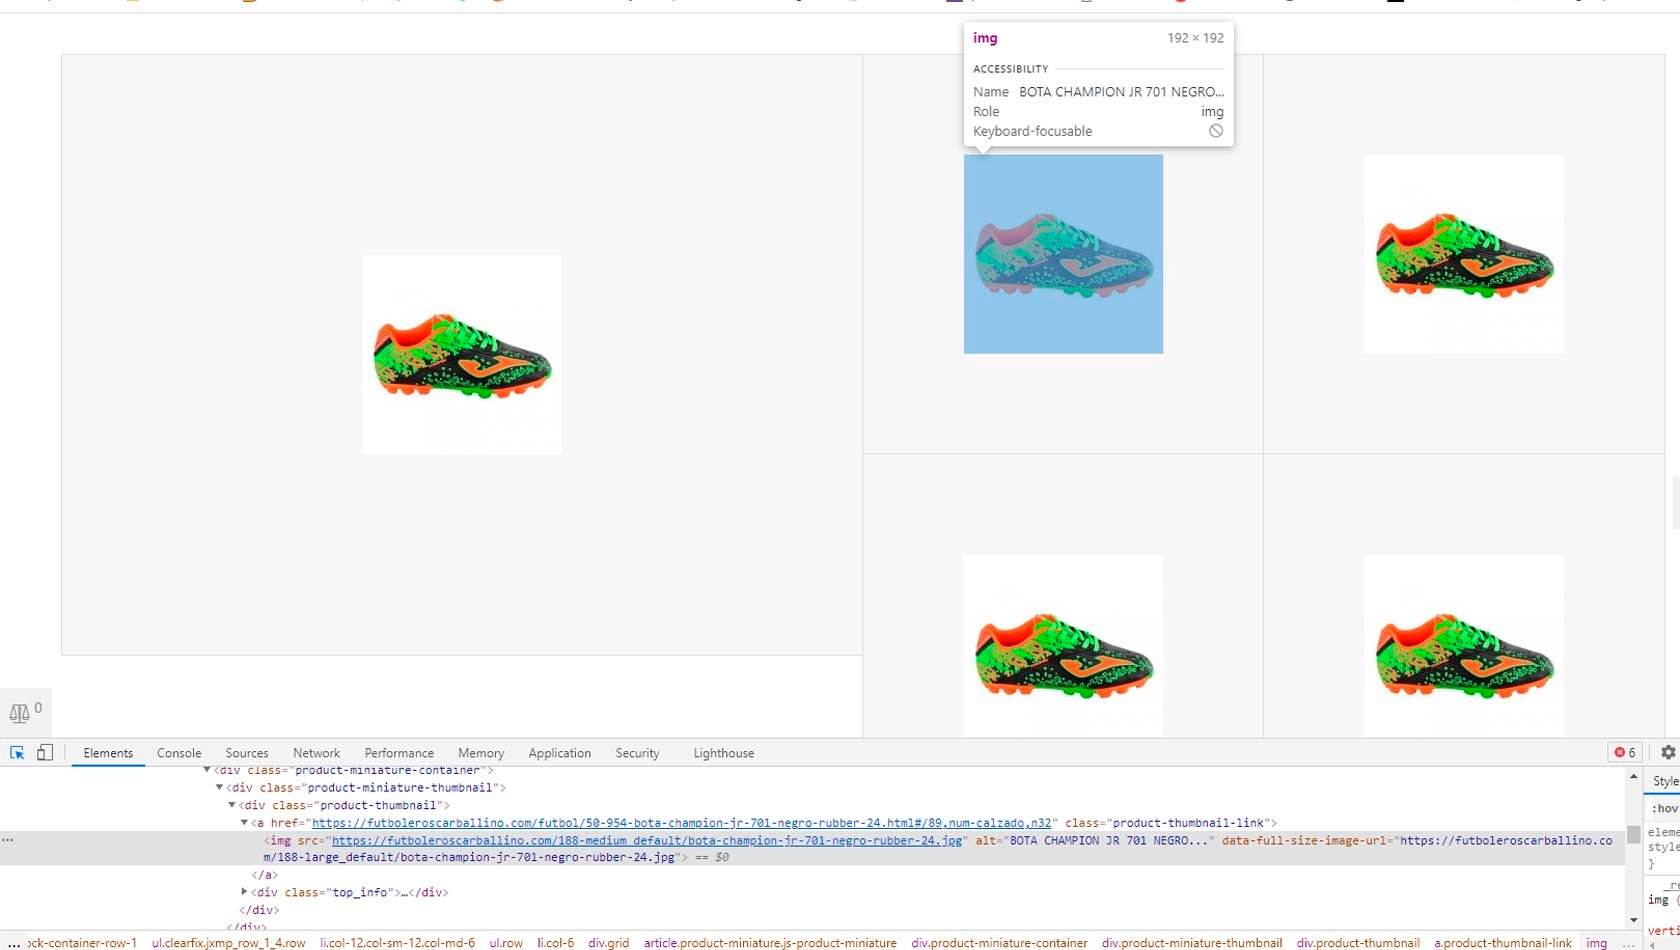Image resolution: width=1680 pixels, height=950 pixels.
Task: Toggle the device toolbar icon
Action: pos(45,753)
